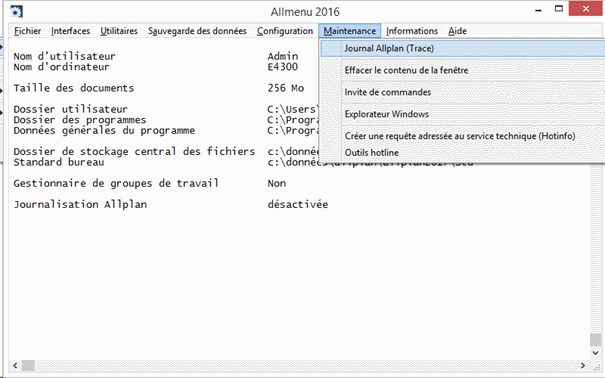Click 'Données générales du programme' label

coord(104,130)
